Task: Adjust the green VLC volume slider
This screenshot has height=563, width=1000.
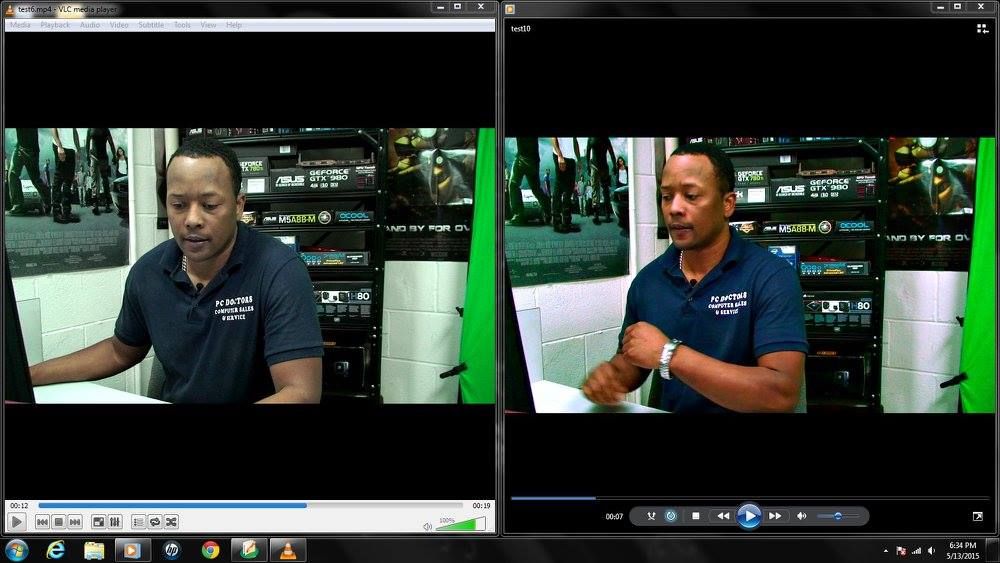Action: tap(462, 525)
